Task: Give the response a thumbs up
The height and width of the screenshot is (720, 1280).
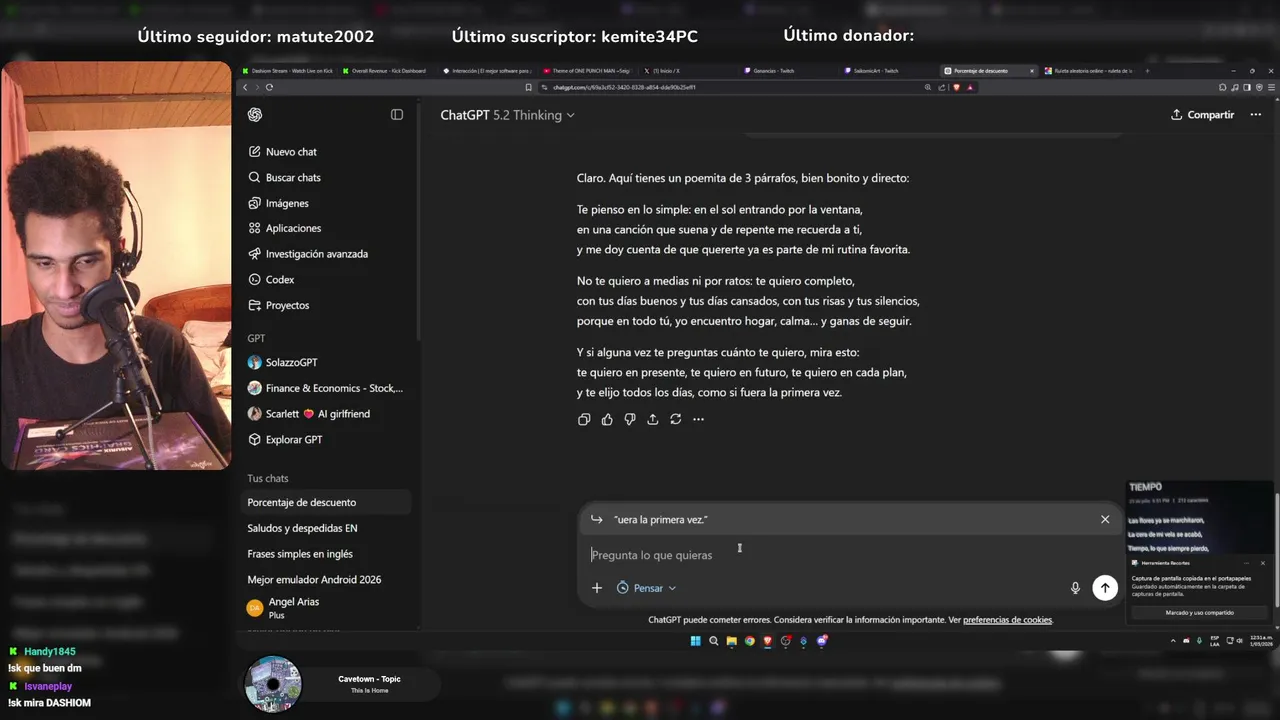Action: point(607,419)
